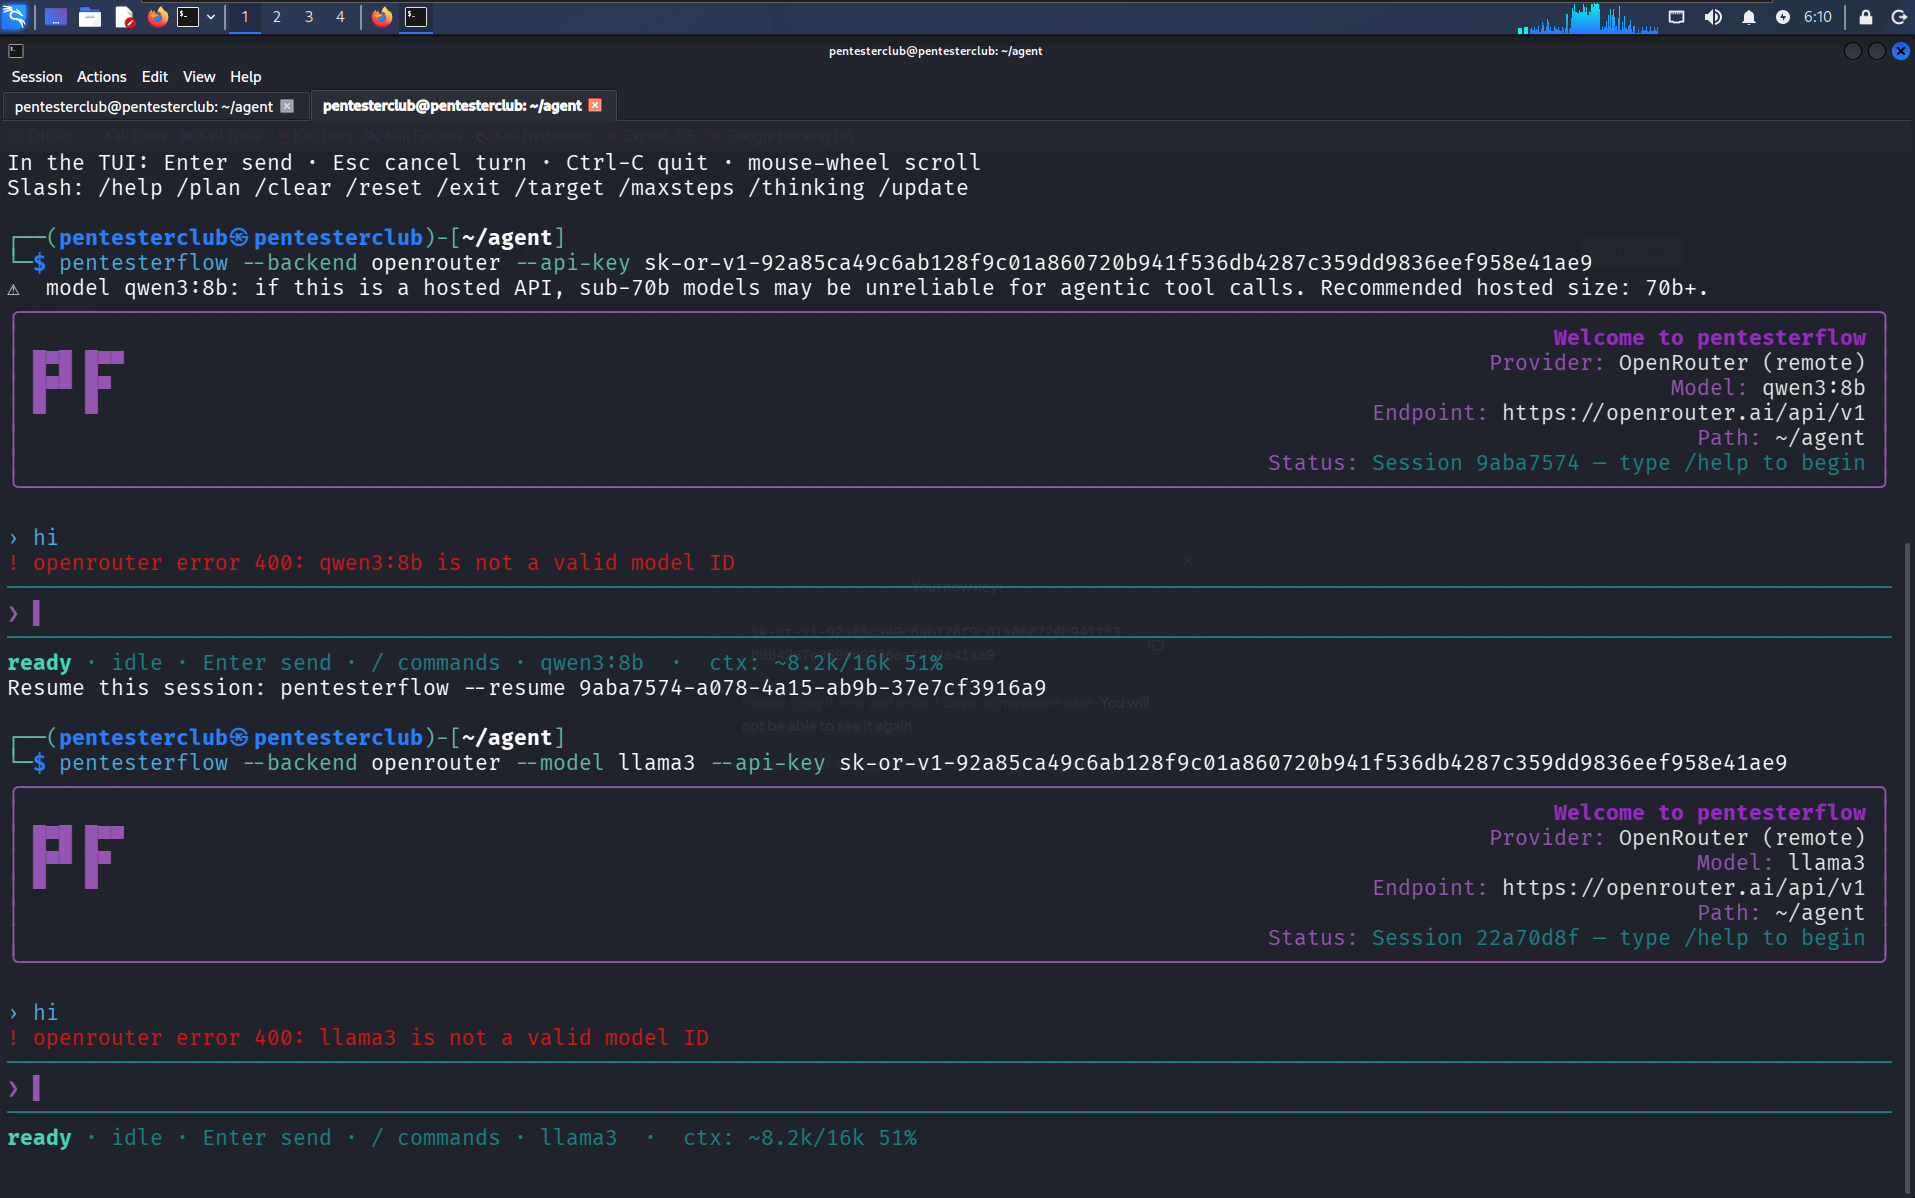The image size is (1915, 1198).
Task: Open the Actions menu
Action: [102, 77]
